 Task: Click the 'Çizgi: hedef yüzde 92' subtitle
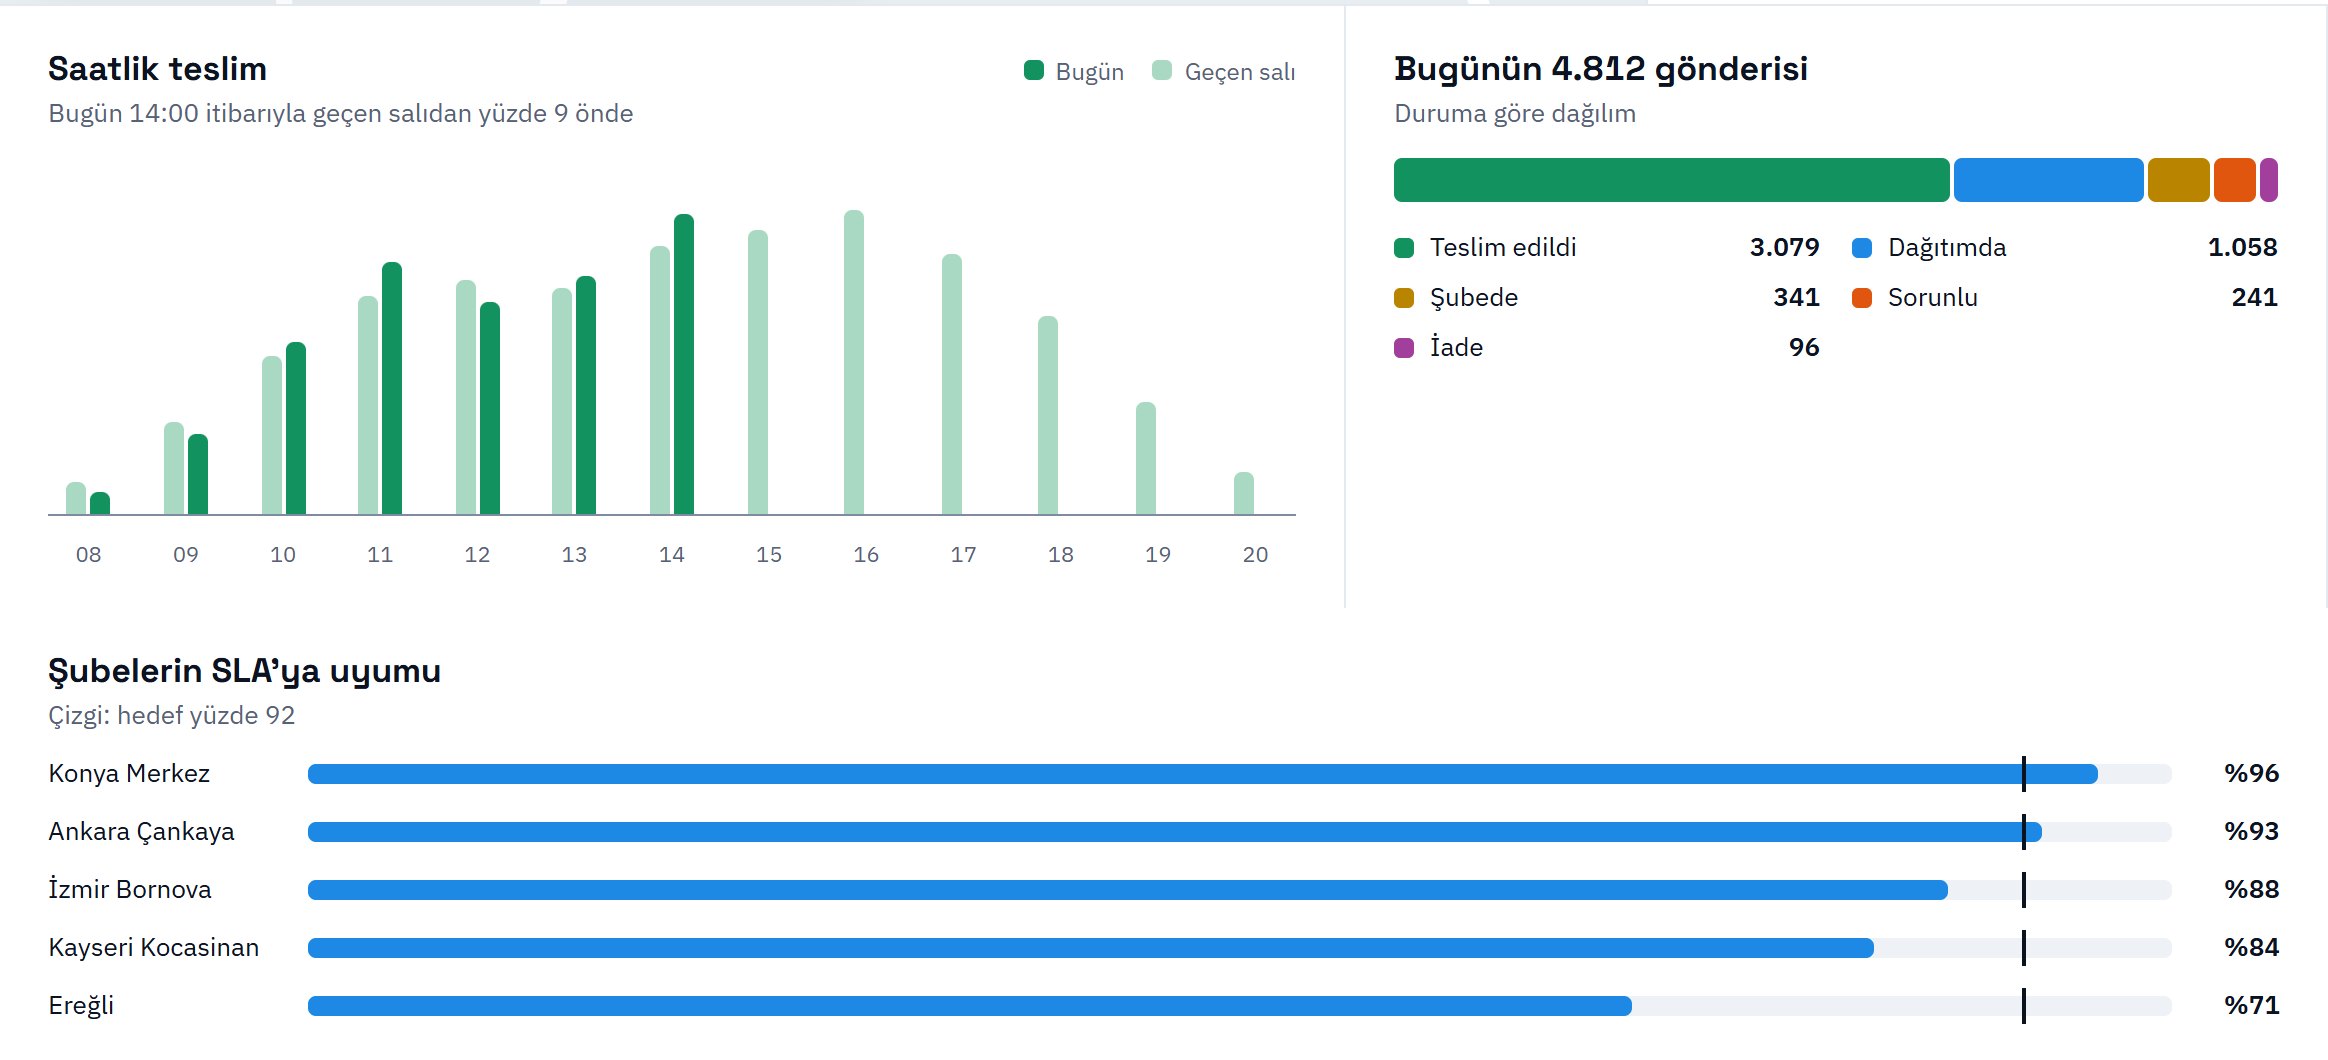pos(172,716)
